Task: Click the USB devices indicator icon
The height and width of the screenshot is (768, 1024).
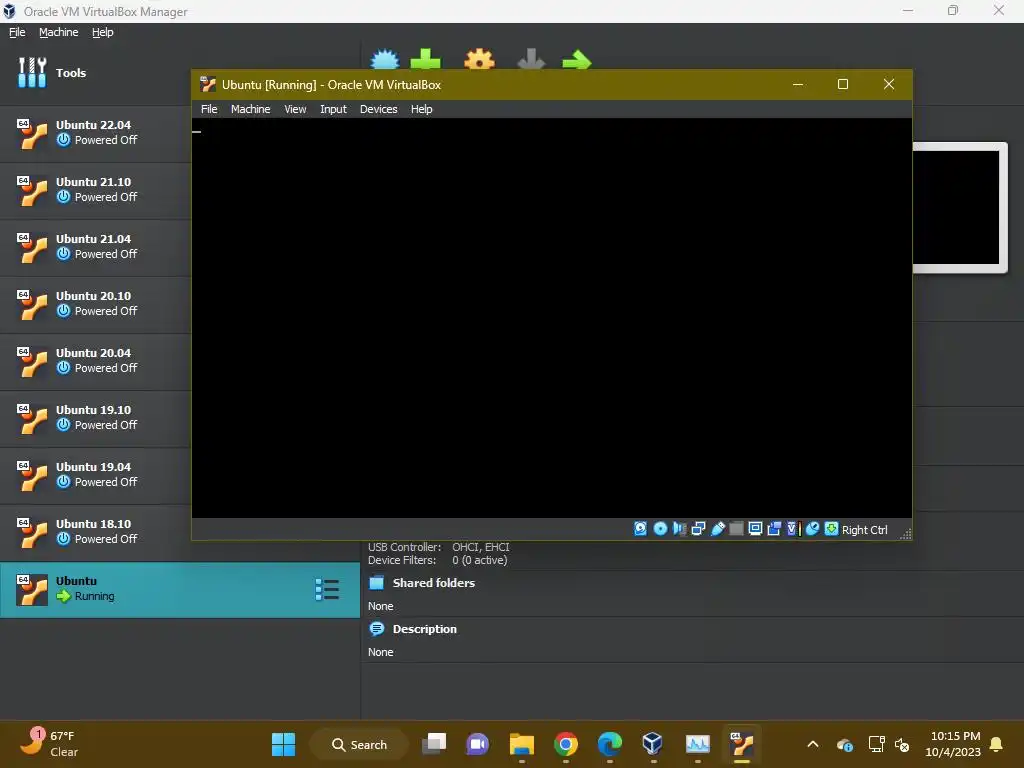Action: tap(717, 529)
